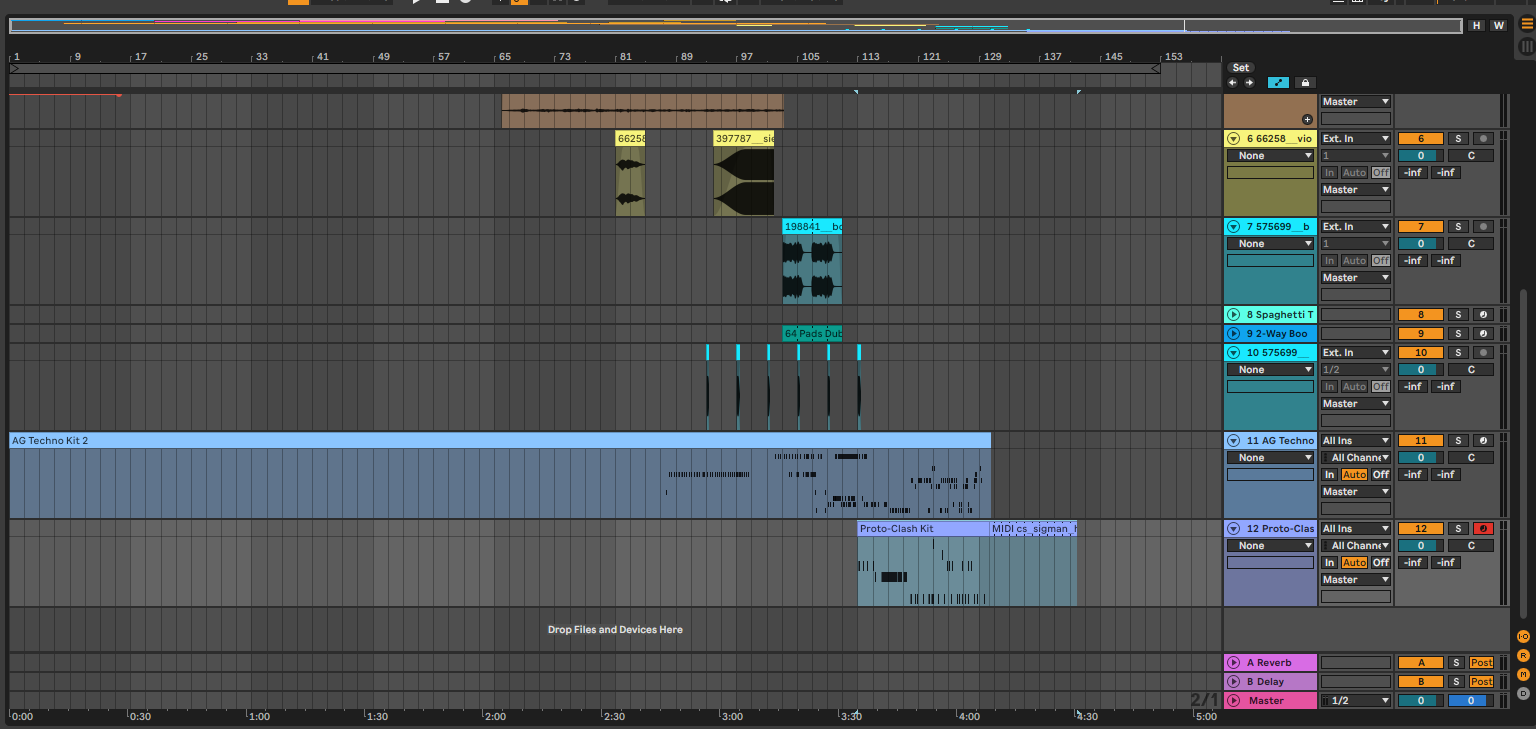Arm track 10 for recording
Viewport: 1536px width, 729px height.
[x=1483, y=353]
